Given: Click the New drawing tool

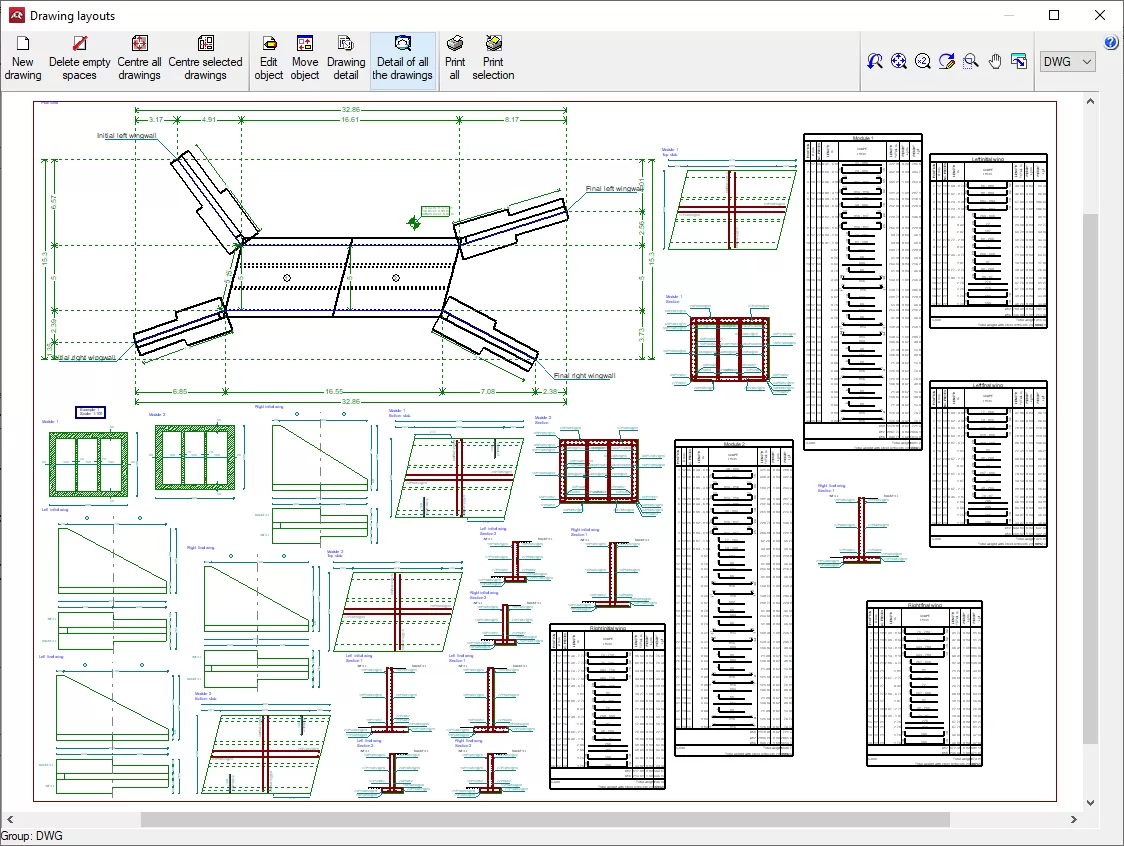Looking at the screenshot, I should pos(23,60).
